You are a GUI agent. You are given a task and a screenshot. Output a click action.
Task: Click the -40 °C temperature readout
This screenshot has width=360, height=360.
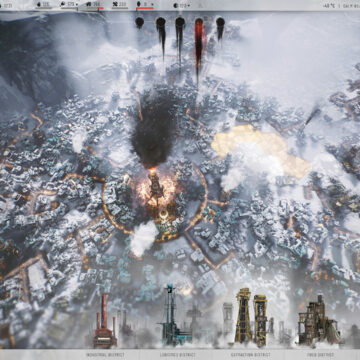329,6
